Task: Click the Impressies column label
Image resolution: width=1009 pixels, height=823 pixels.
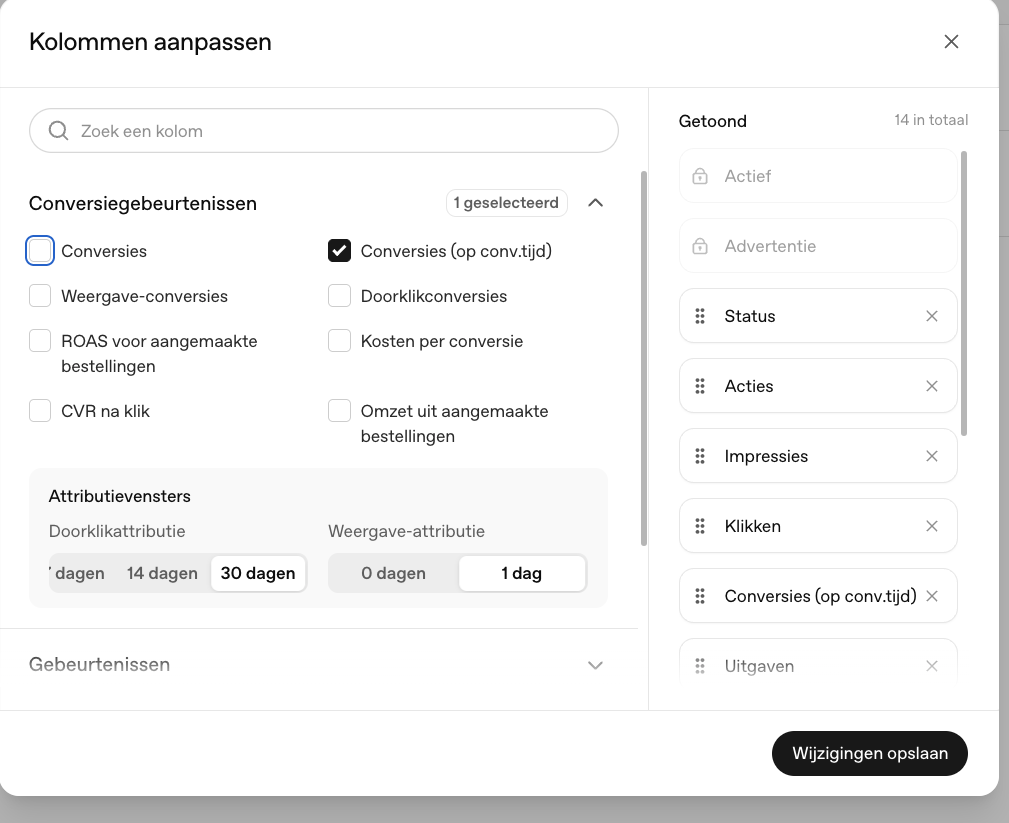Action: click(x=766, y=456)
